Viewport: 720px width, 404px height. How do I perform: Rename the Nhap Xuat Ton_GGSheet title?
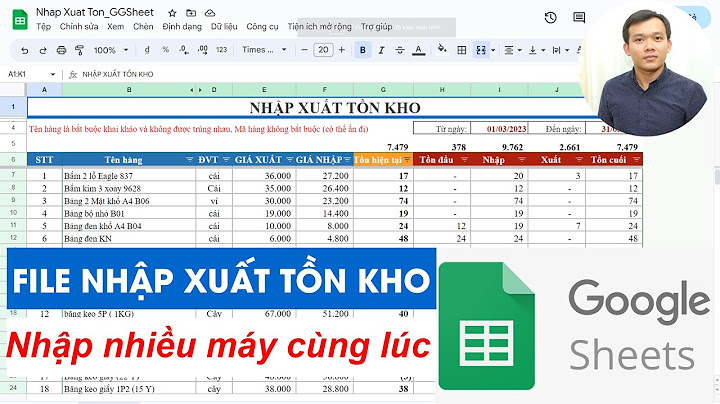pyautogui.click(x=95, y=12)
